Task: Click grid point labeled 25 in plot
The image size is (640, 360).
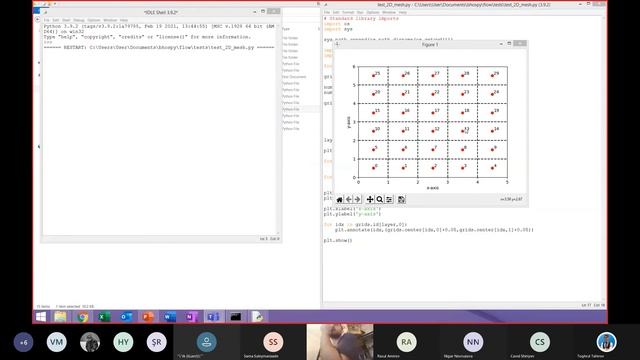Action: click(373, 76)
